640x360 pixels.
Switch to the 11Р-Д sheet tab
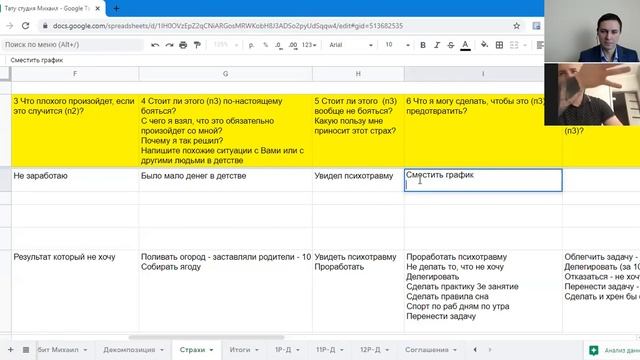pos(325,350)
